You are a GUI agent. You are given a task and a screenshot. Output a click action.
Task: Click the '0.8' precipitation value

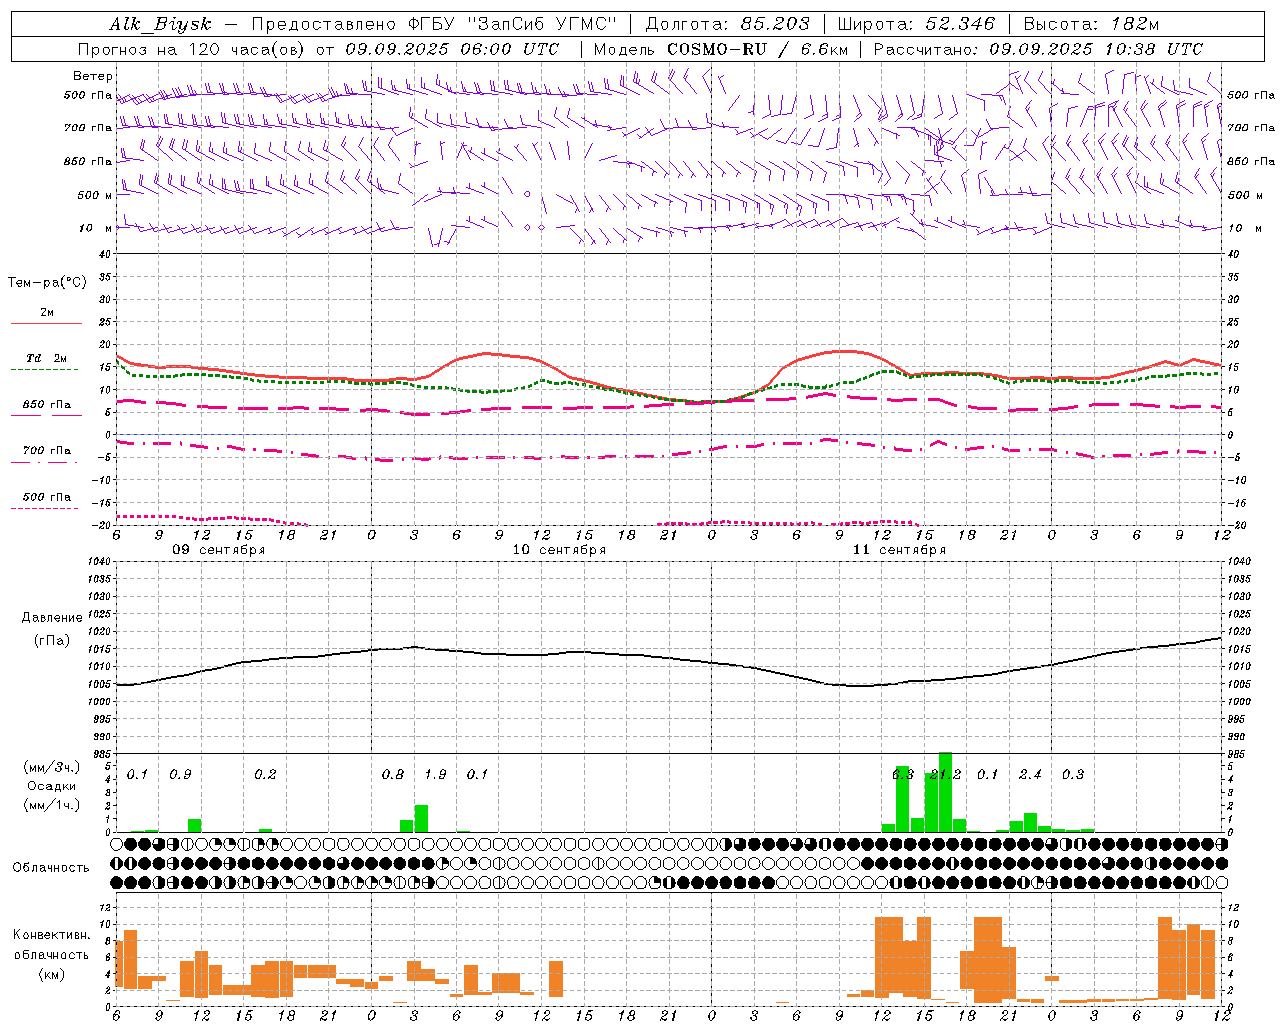tap(393, 775)
